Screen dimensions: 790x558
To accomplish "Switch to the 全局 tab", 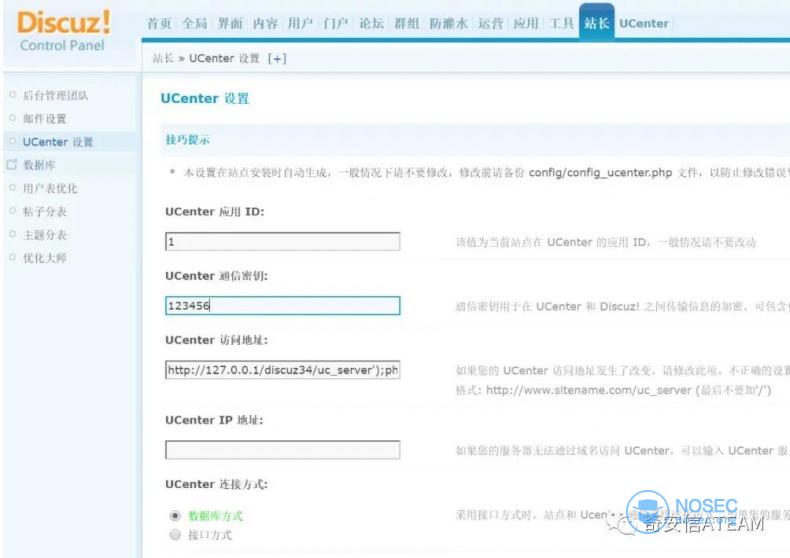I will pos(194,24).
